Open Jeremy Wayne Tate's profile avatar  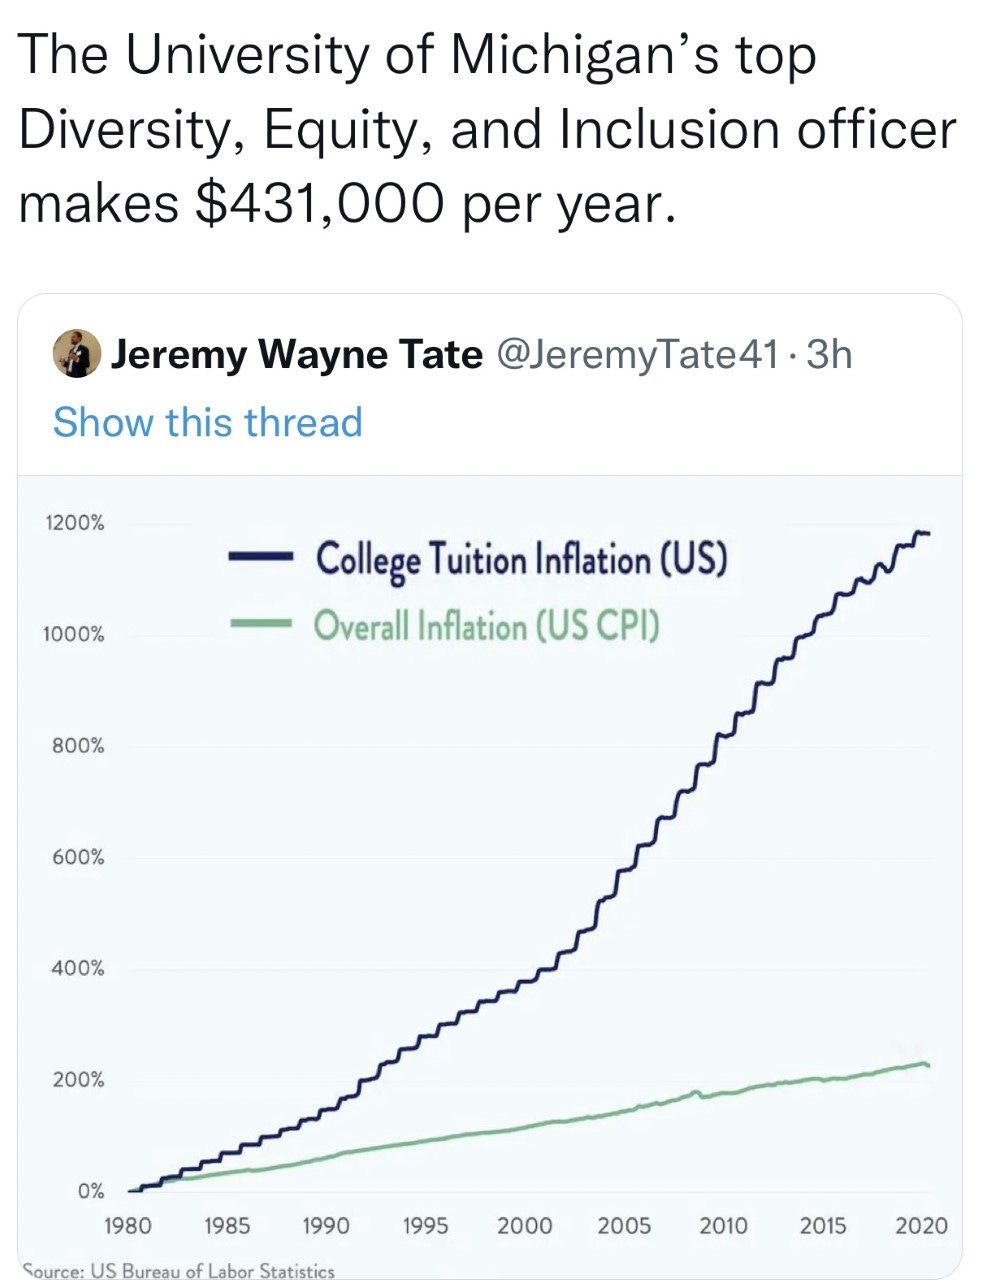[78, 353]
